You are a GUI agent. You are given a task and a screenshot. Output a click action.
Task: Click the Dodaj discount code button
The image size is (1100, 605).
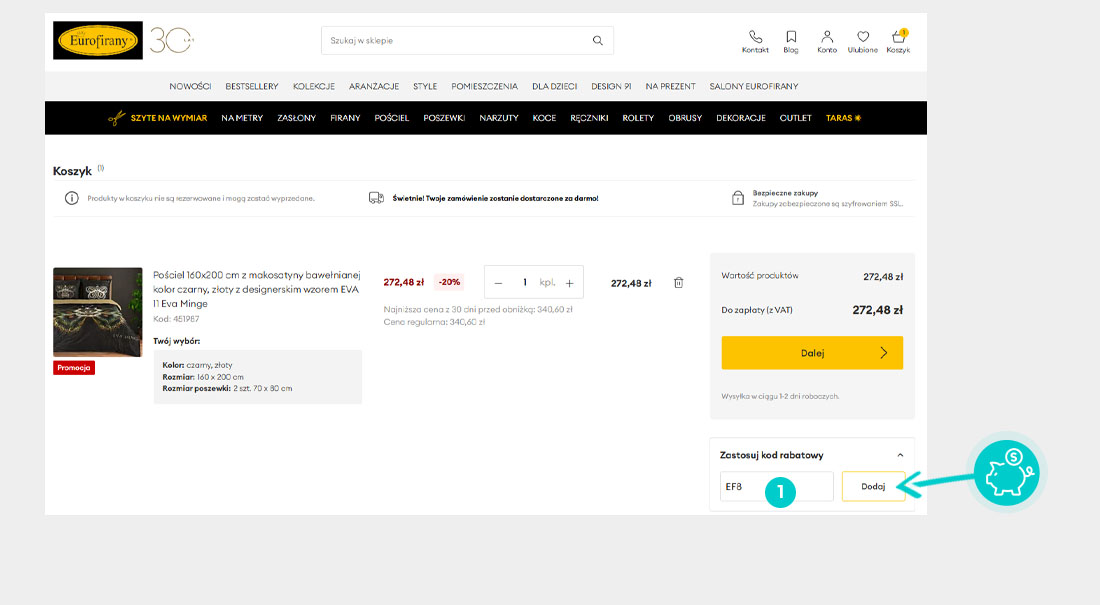point(873,486)
